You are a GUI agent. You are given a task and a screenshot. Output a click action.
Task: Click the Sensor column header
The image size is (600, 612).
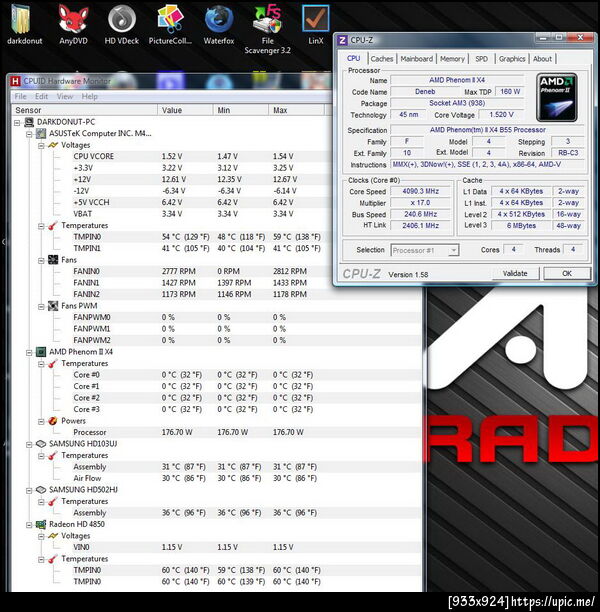[x=84, y=110]
